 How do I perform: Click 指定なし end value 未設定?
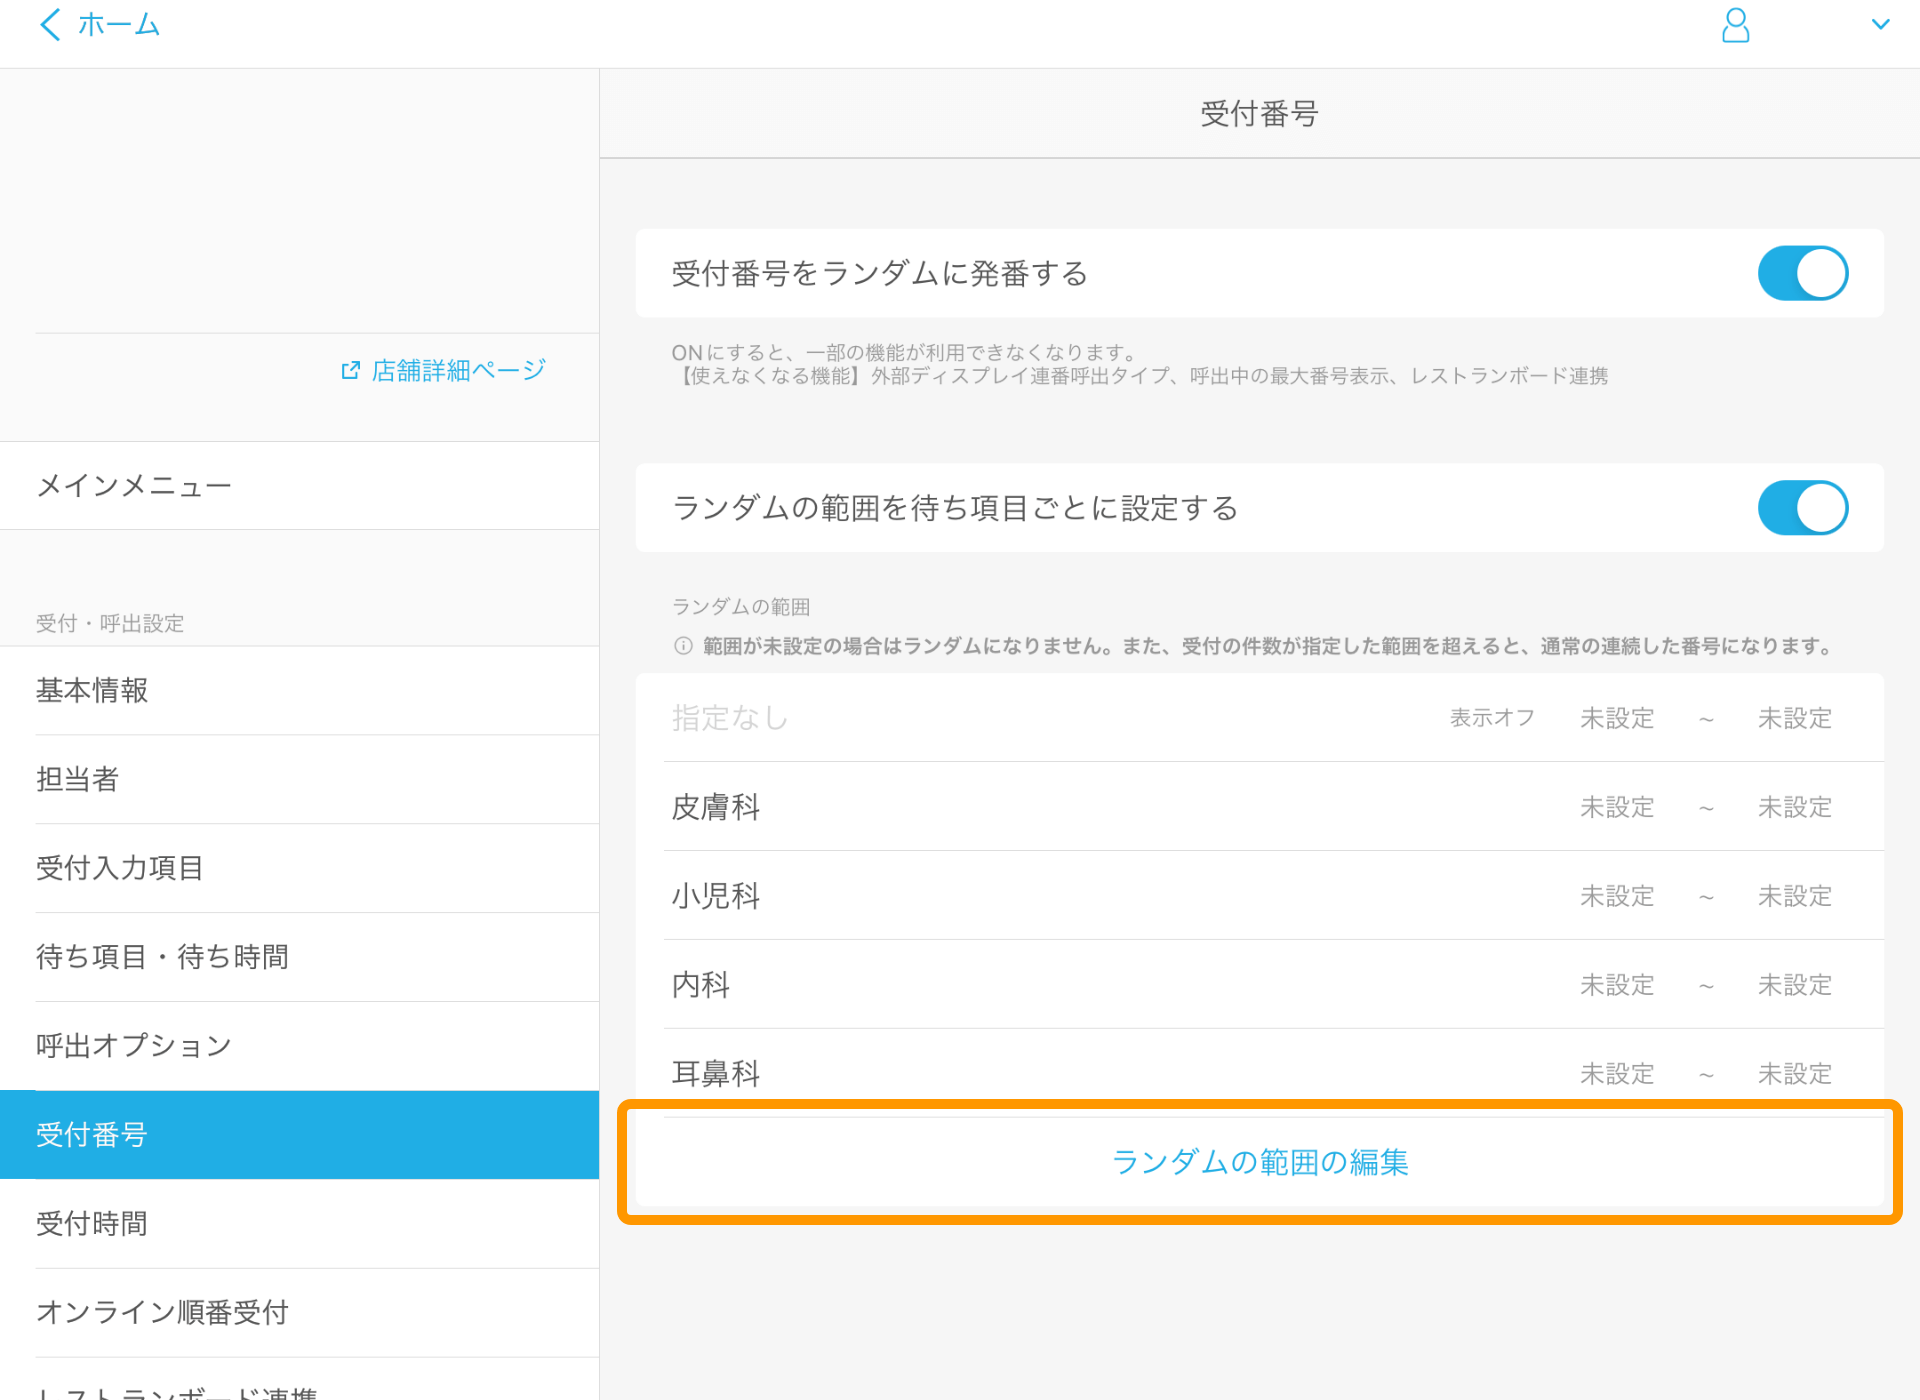(x=1795, y=718)
